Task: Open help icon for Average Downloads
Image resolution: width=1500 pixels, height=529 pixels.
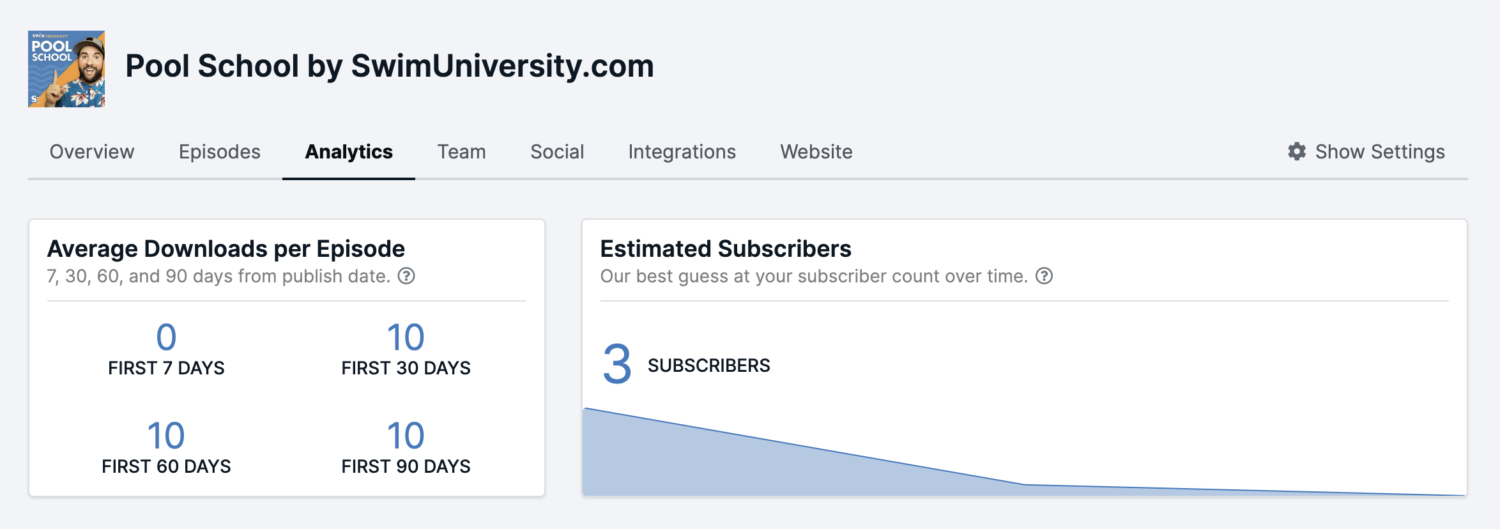Action: (x=406, y=276)
